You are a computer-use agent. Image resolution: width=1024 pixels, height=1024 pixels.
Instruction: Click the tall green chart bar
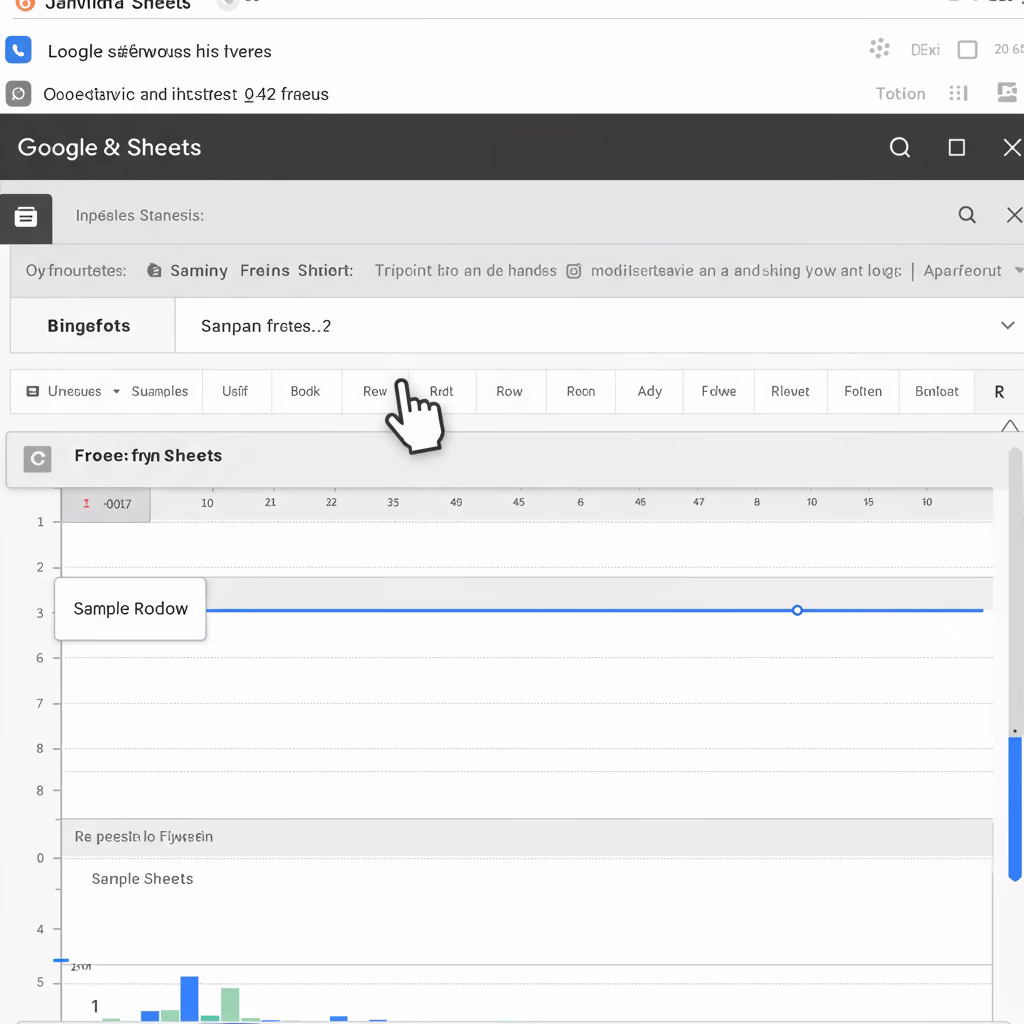(230, 1004)
